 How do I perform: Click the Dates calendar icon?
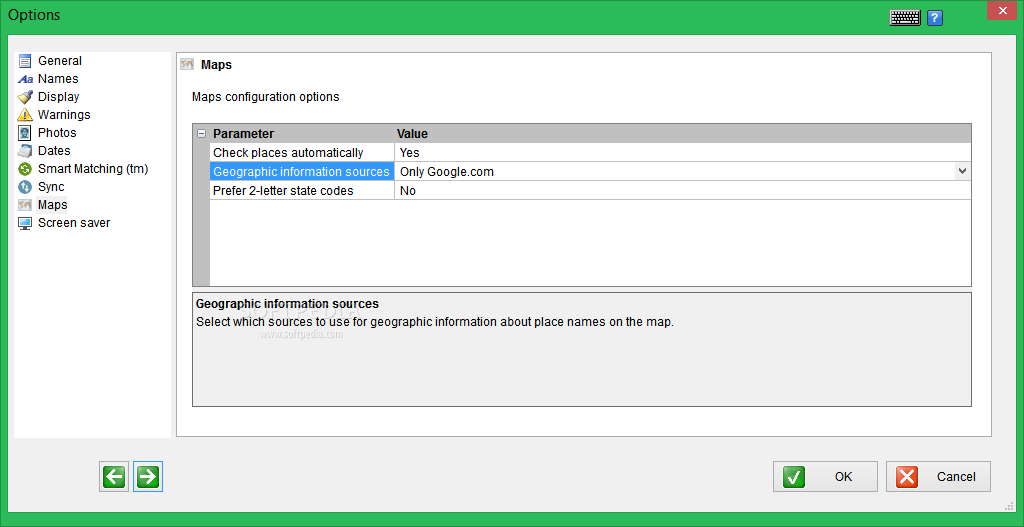(x=25, y=151)
